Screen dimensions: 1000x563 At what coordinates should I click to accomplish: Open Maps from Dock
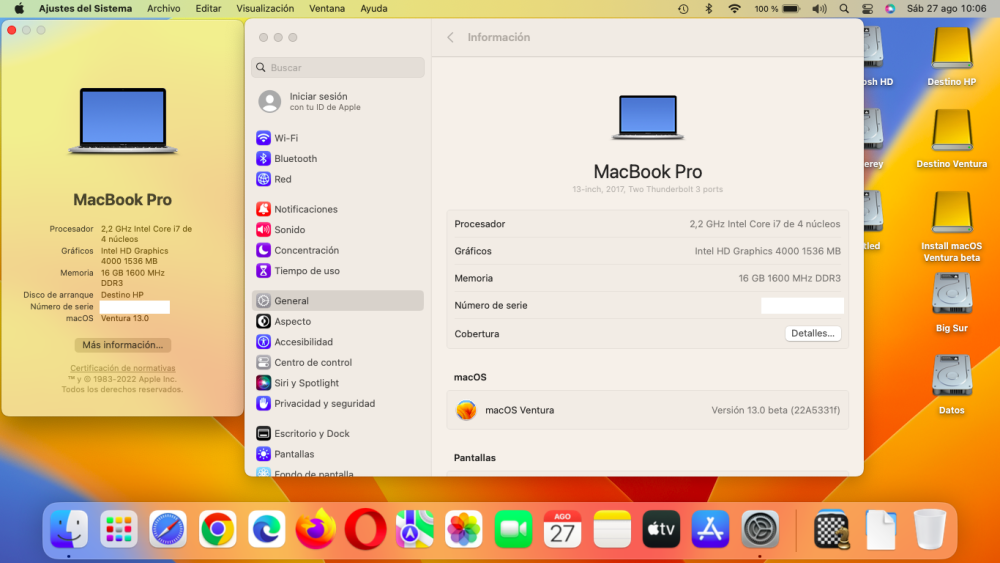(415, 529)
